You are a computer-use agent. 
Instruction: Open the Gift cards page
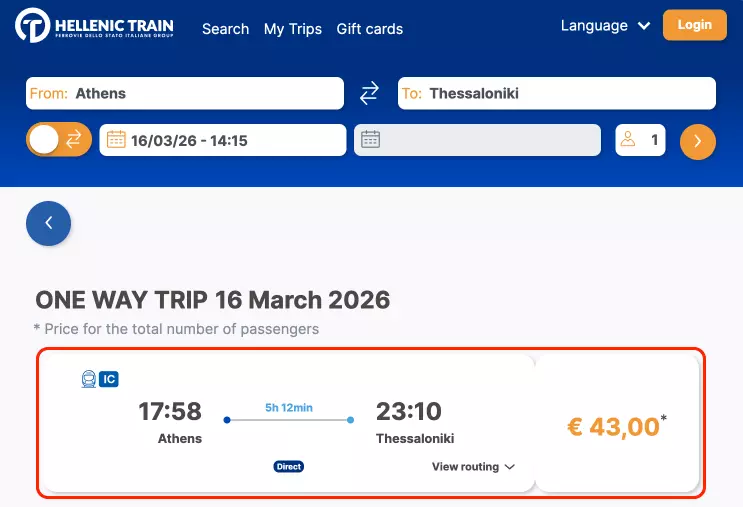369,29
